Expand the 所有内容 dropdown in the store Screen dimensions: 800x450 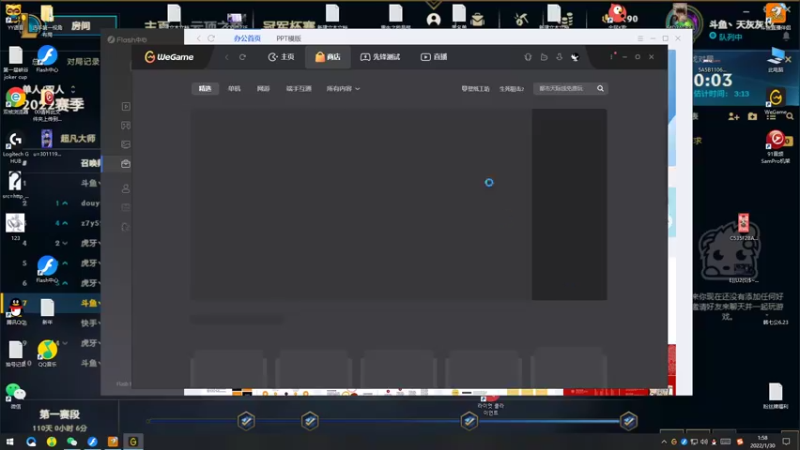343,88
